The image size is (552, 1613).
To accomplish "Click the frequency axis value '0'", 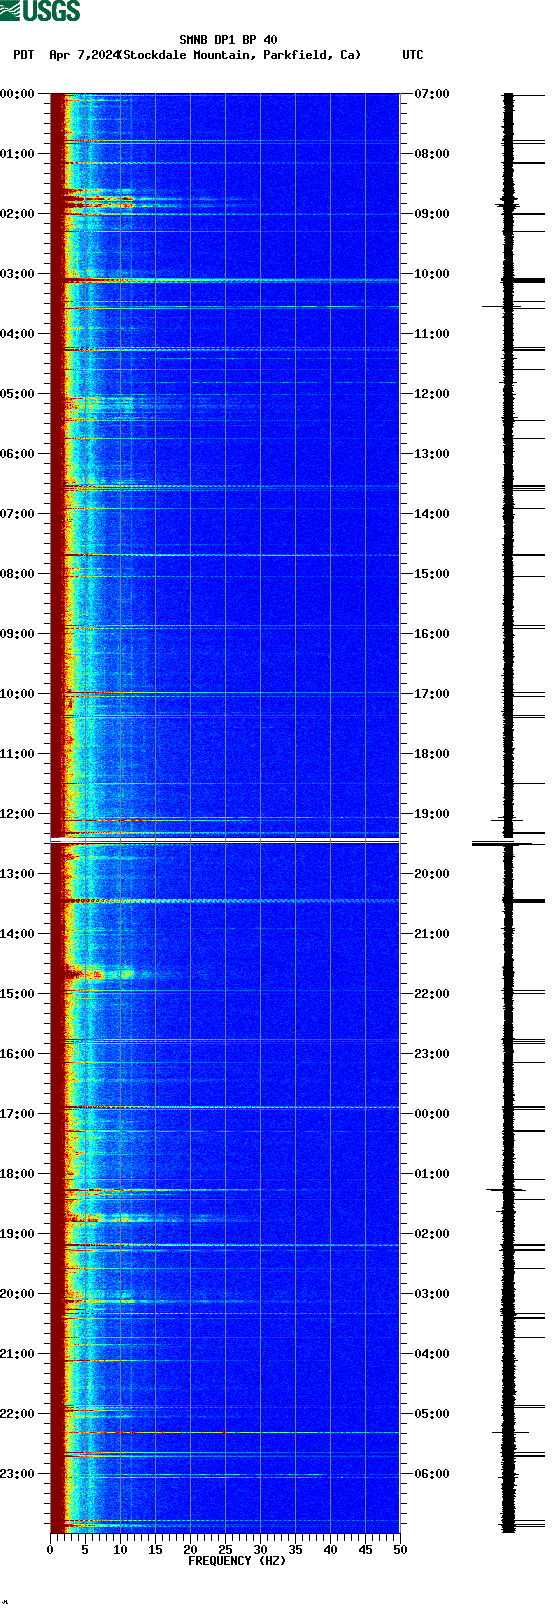I will coord(50,1550).
